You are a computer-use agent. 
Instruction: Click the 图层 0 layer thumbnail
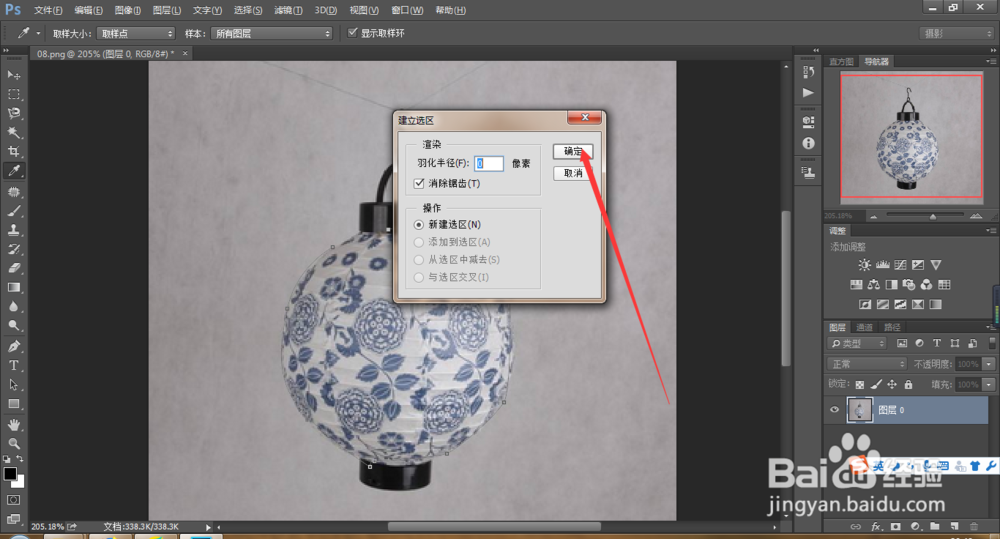(x=859, y=410)
